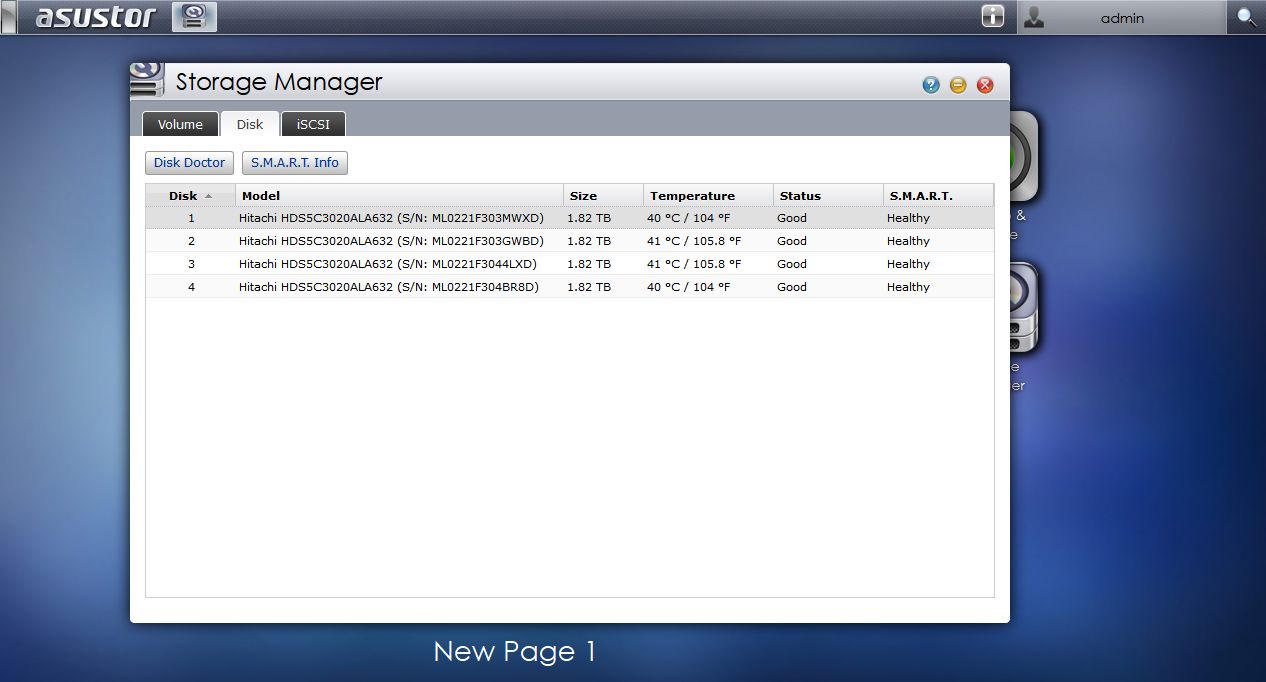The height and width of the screenshot is (682, 1266).
Task: Select disk with serial ML0221F303GWBD
Action: [x=570, y=241]
